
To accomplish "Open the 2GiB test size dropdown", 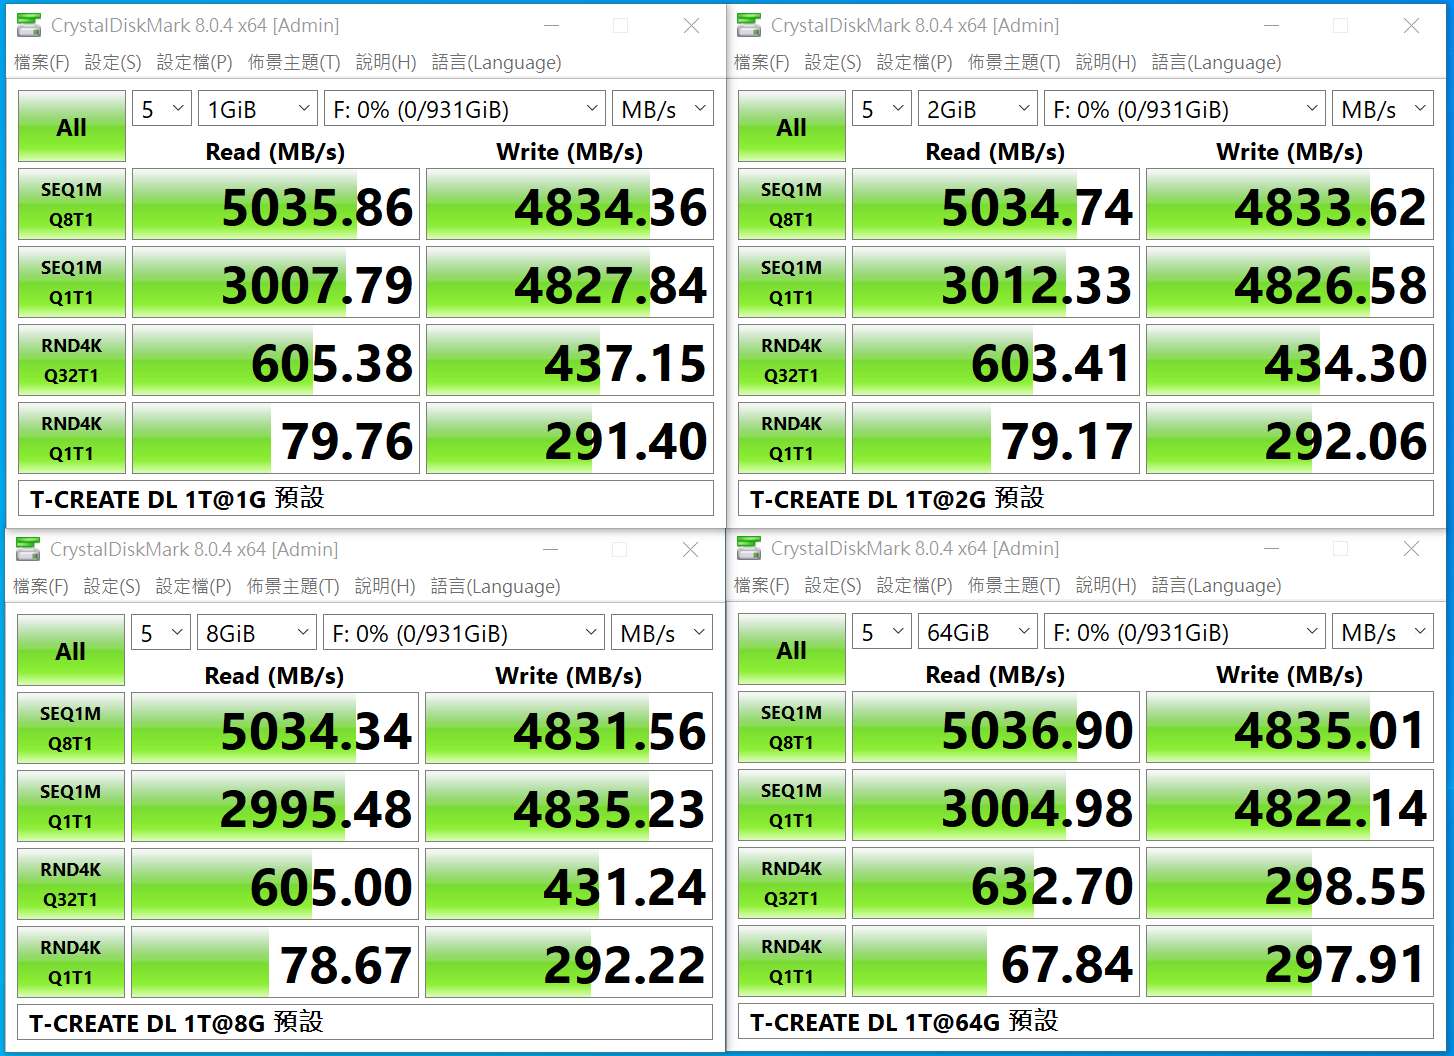I will point(978,109).
